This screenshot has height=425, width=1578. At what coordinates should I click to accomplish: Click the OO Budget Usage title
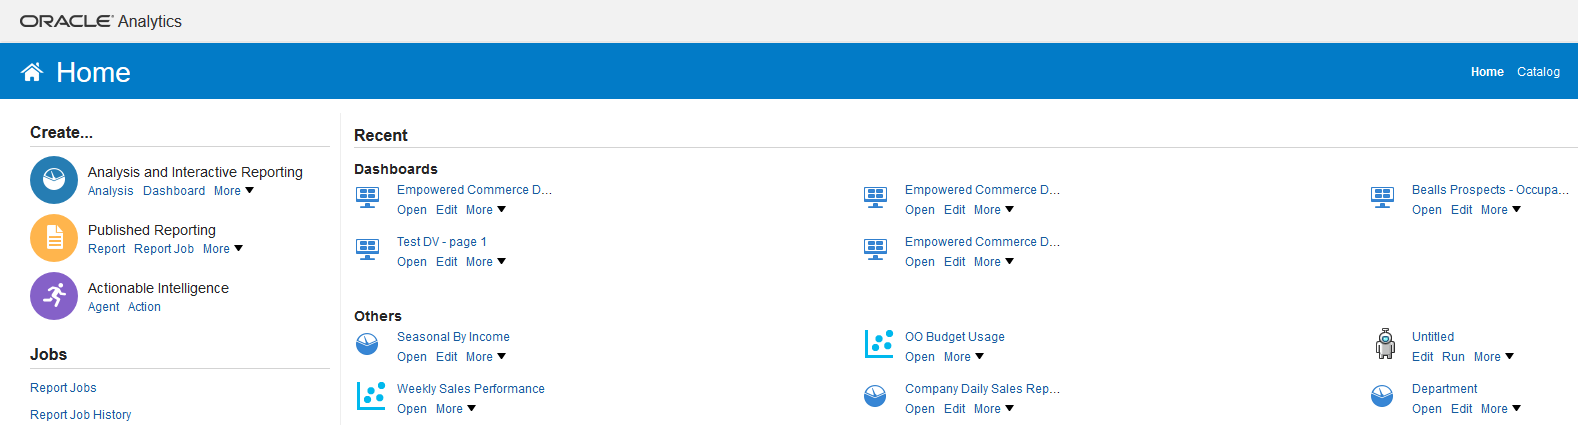point(955,337)
